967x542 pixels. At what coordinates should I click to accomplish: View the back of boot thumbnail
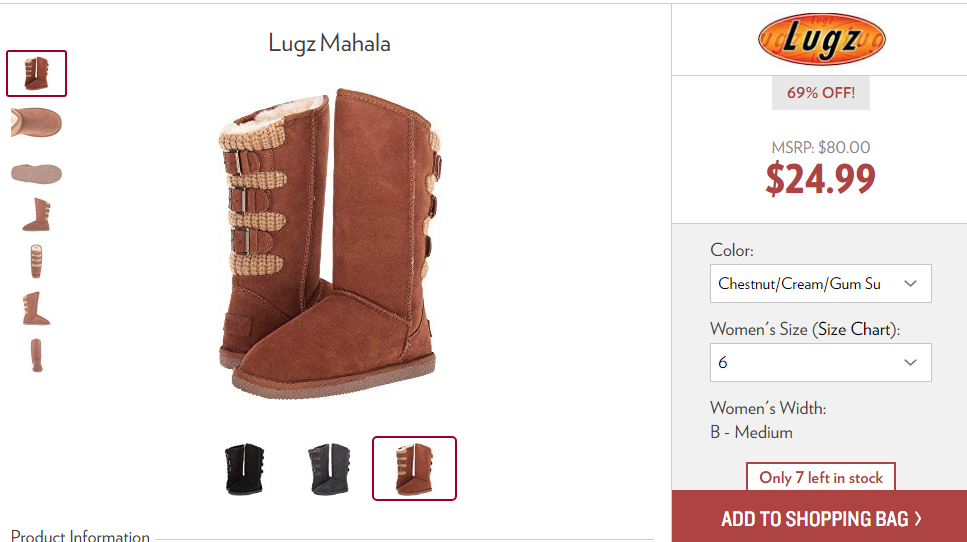[x=36, y=355]
